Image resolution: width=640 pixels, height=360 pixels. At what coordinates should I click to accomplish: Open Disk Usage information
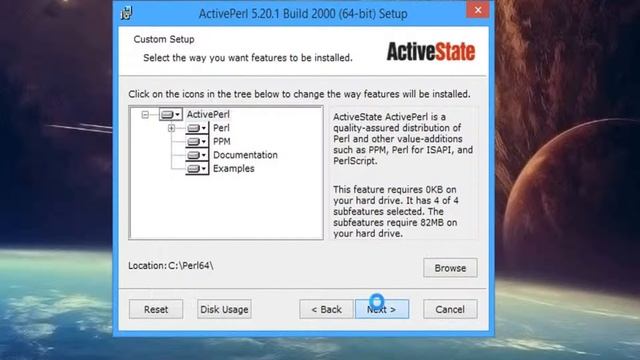coord(224,309)
